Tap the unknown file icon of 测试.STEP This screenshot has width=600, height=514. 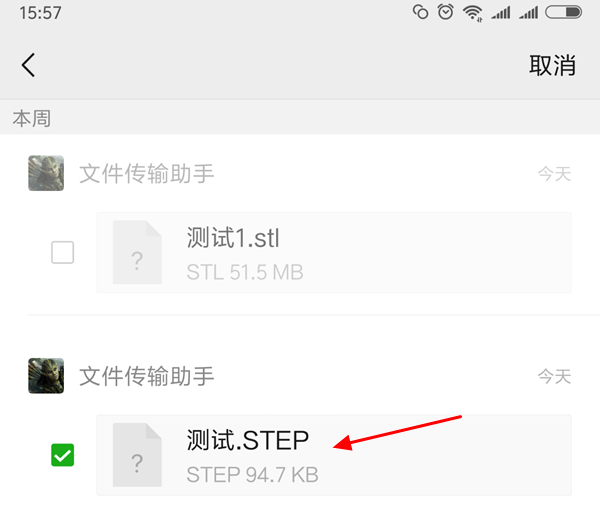tap(137, 455)
